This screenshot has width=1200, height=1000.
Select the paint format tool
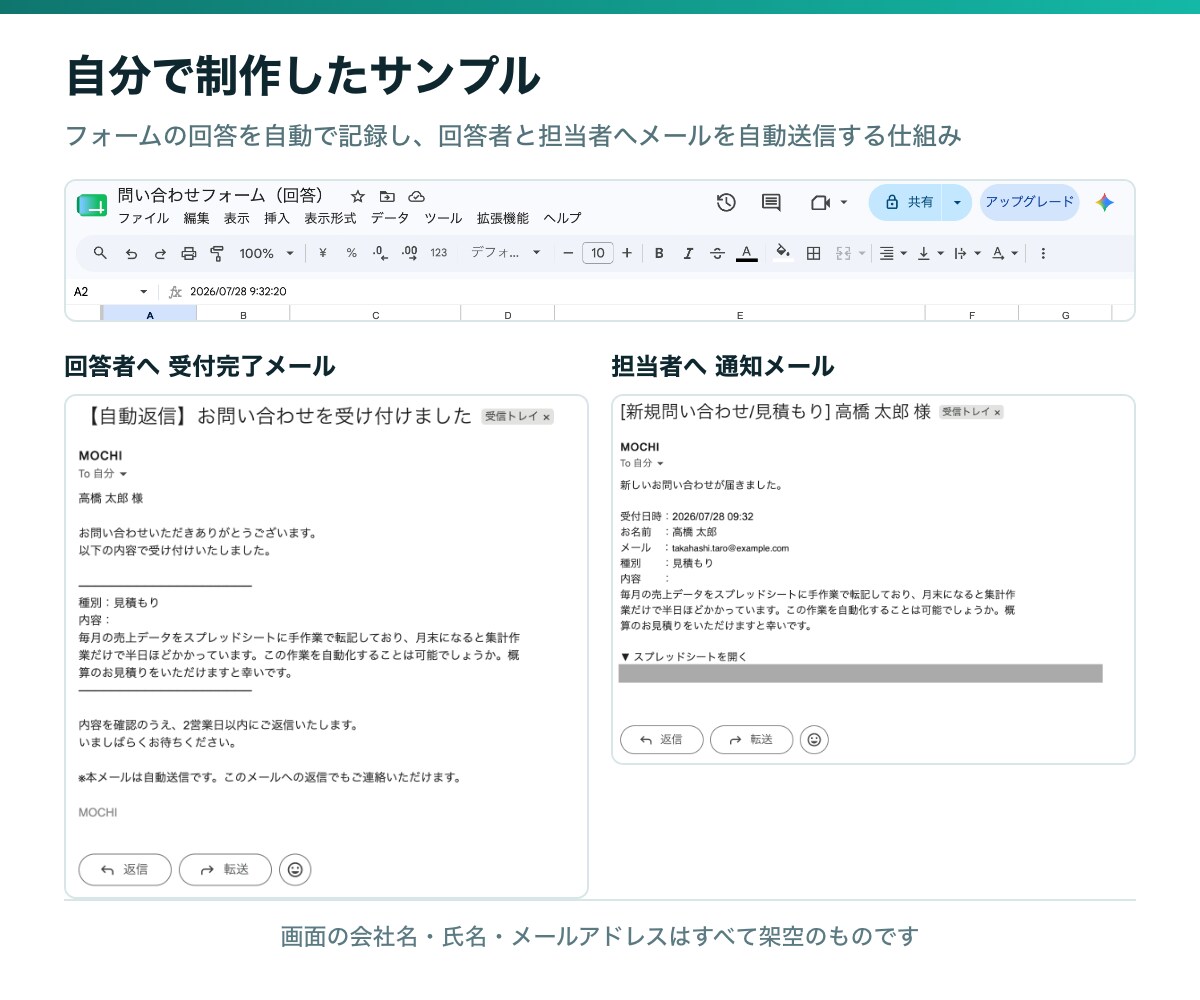(217, 254)
